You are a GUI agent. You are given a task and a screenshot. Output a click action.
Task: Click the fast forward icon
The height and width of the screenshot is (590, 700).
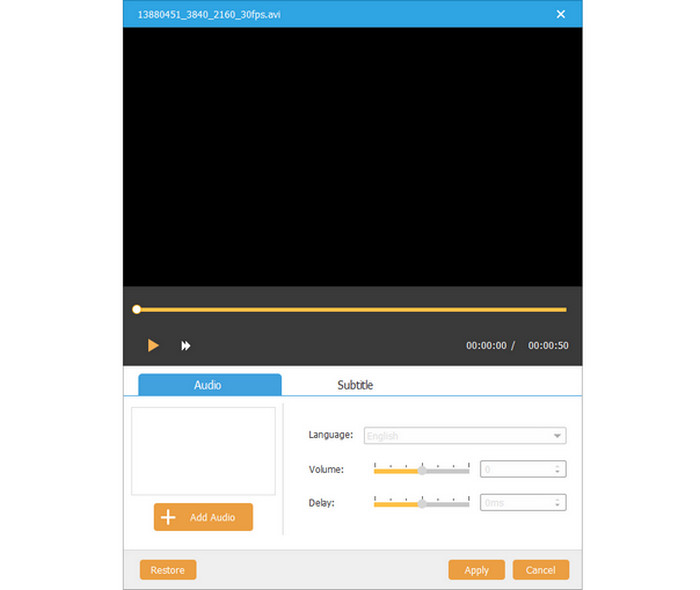[185, 345]
